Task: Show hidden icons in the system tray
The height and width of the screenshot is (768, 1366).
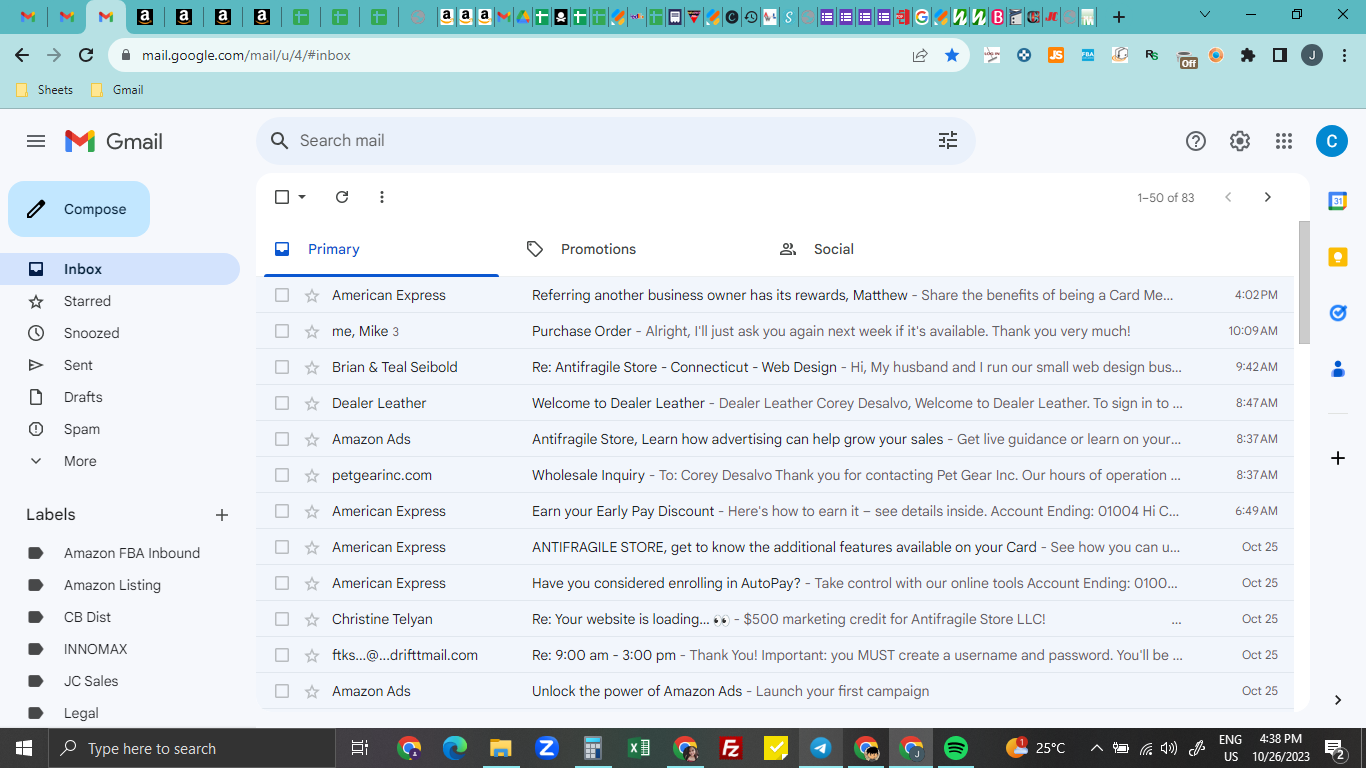Action: pyautogui.click(x=1096, y=748)
